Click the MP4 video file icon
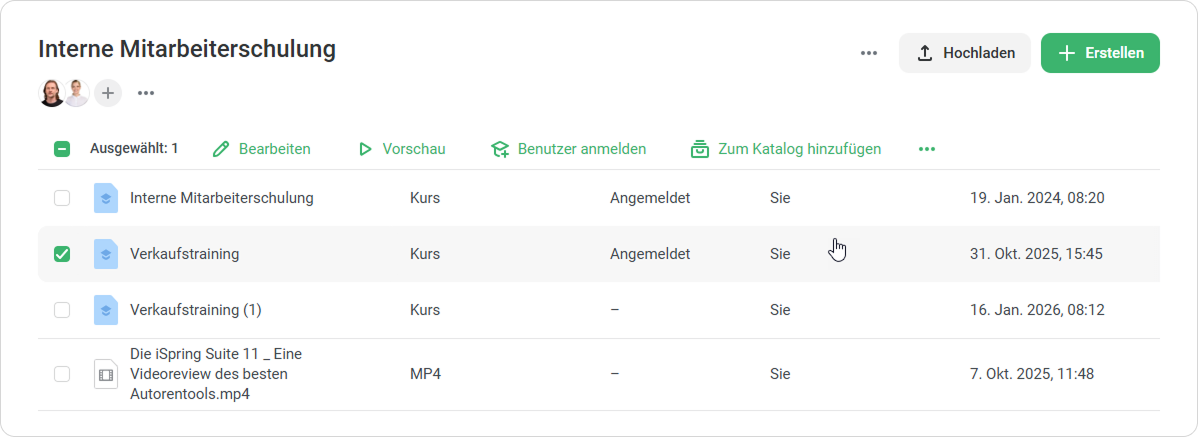 [106, 374]
